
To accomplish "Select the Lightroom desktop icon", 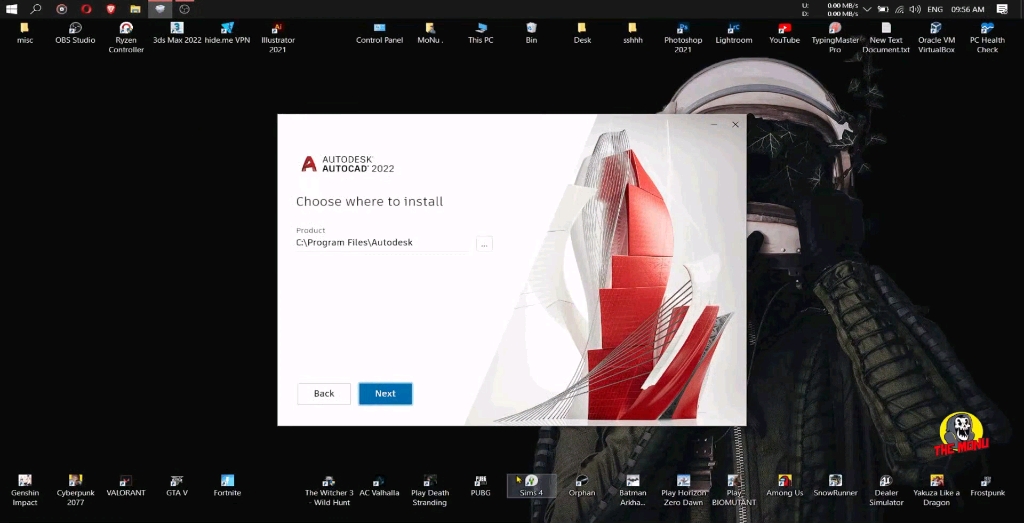I will (733, 34).
